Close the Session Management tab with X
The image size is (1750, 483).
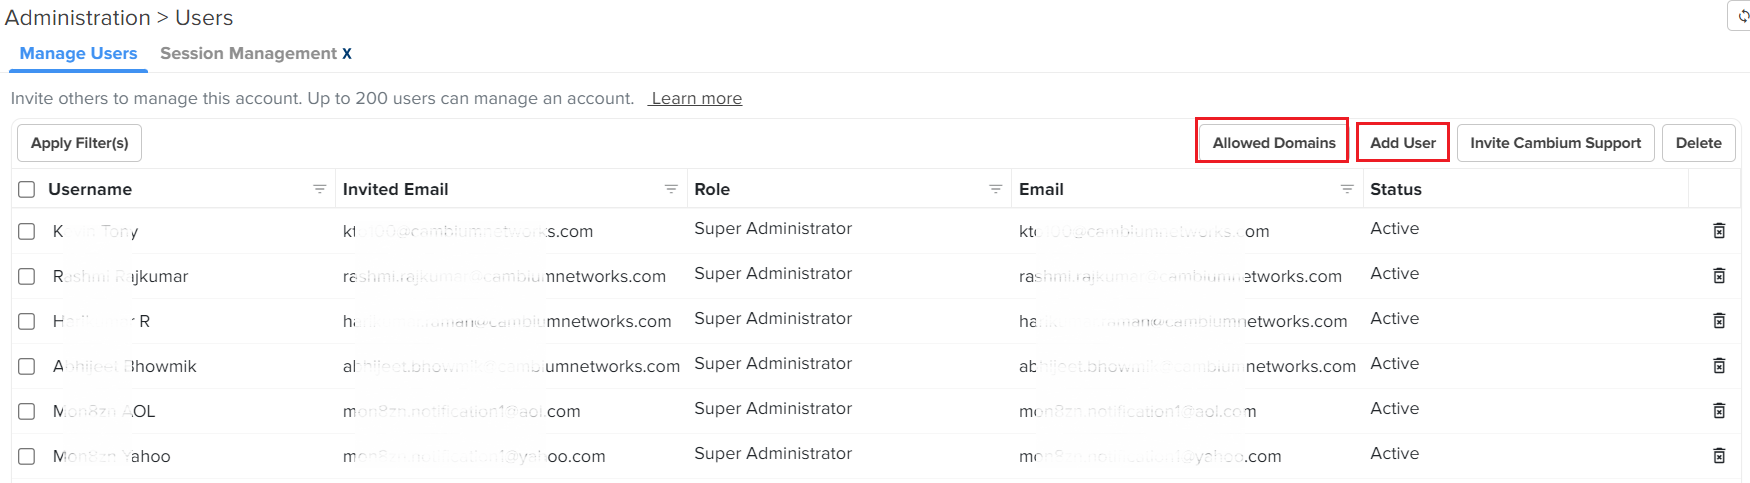[347, 54]
